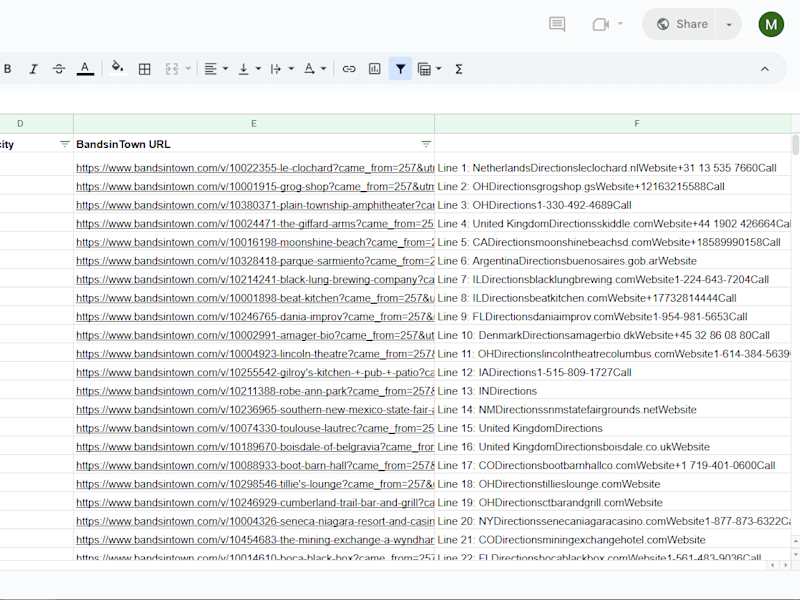Open filter views table icon
Screen dimensions: 800x600
[x=424, y=69]
